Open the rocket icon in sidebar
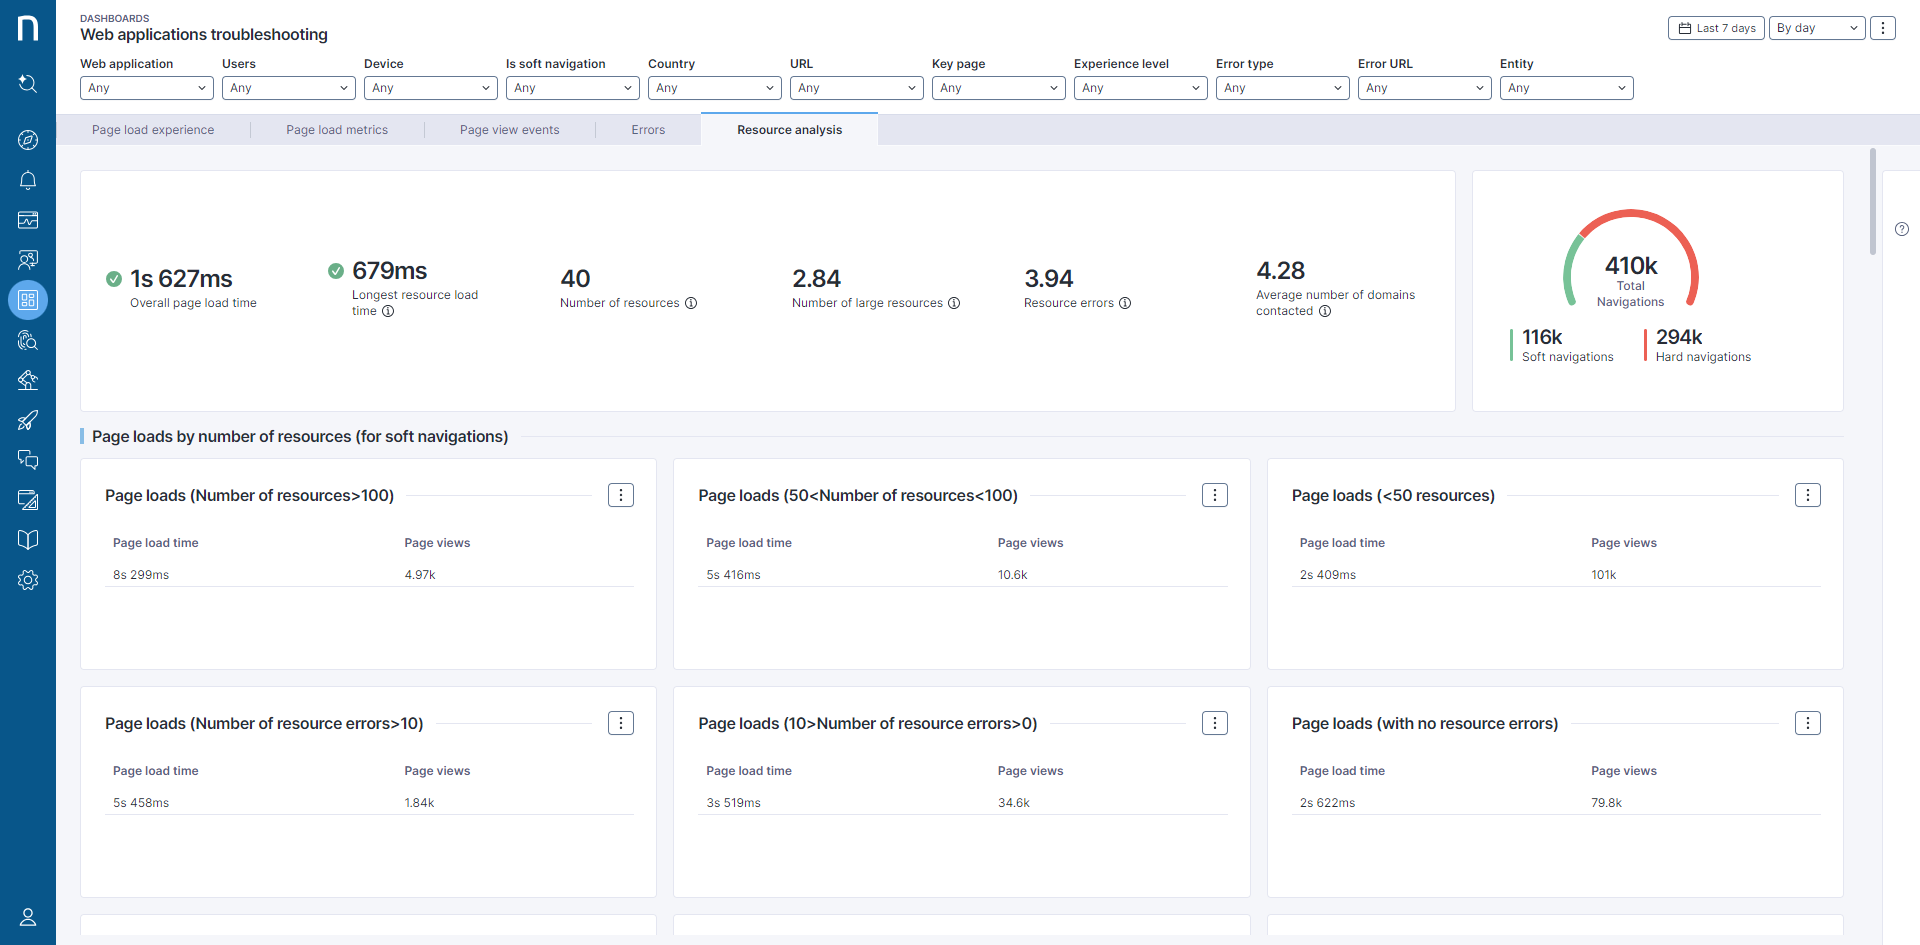Screen dimensions: 1920x945 pyautogui.click(x=28, y=420)
